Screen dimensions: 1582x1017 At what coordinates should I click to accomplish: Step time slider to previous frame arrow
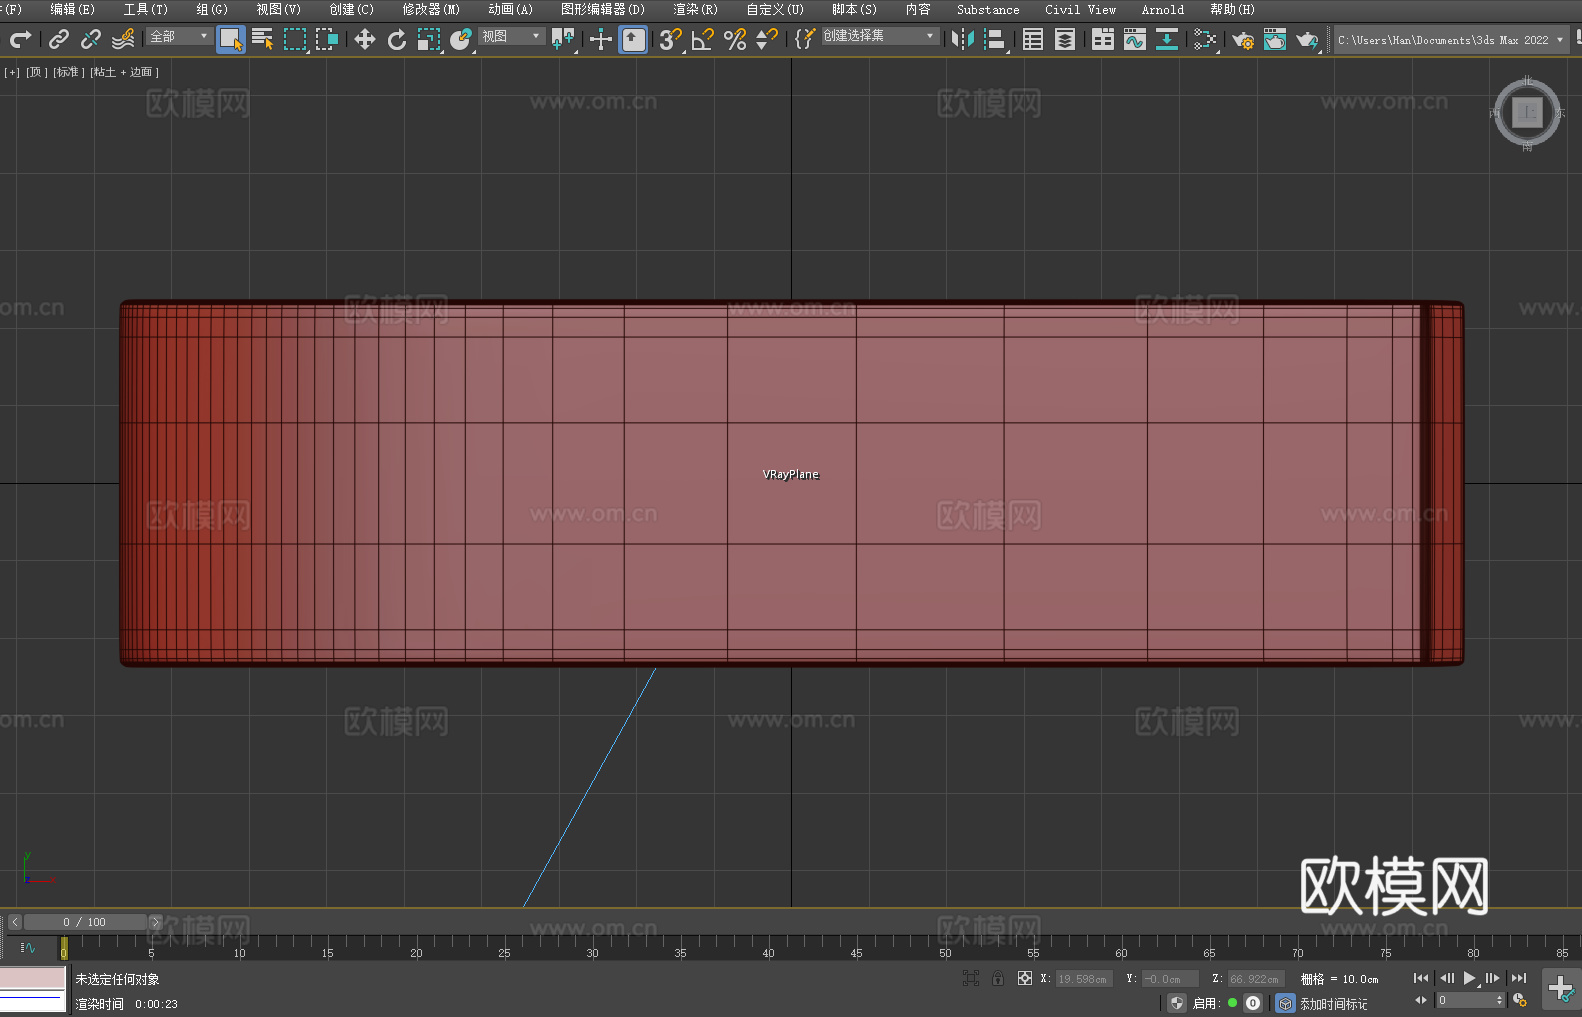click(14, 922)
